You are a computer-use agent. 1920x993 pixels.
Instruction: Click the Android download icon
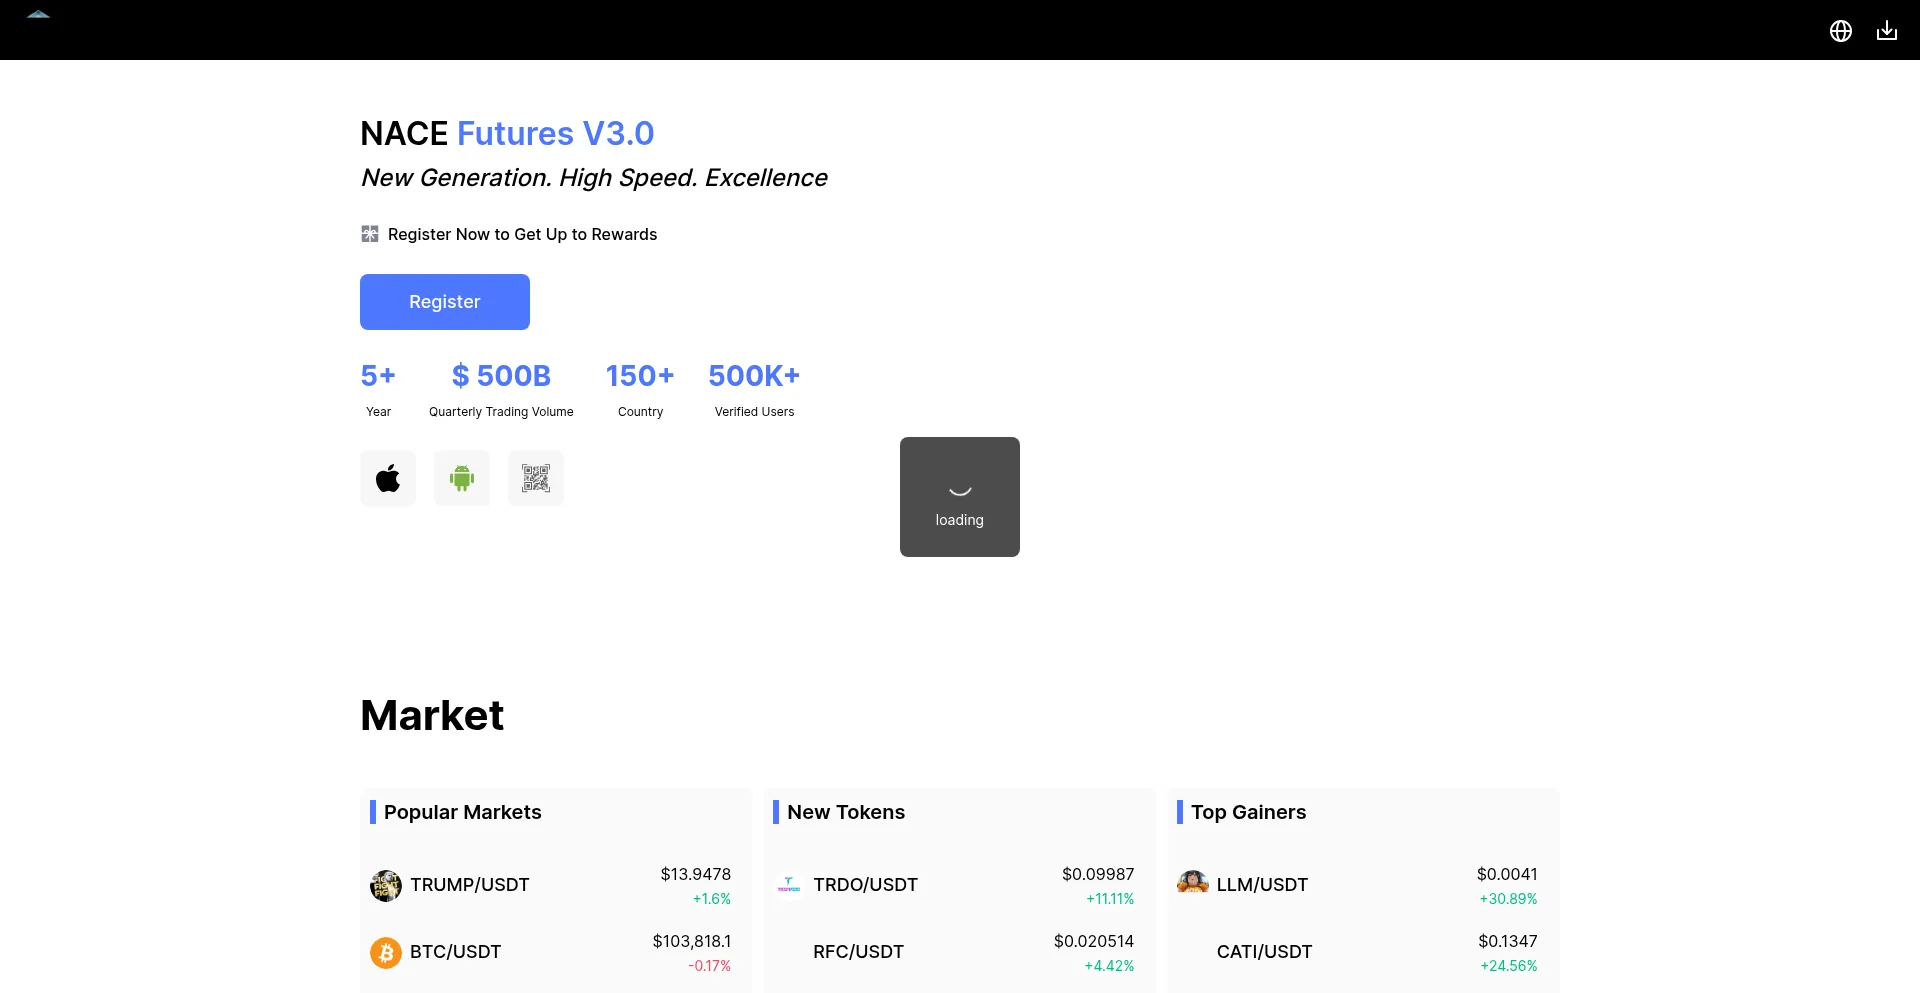[462, 479]
